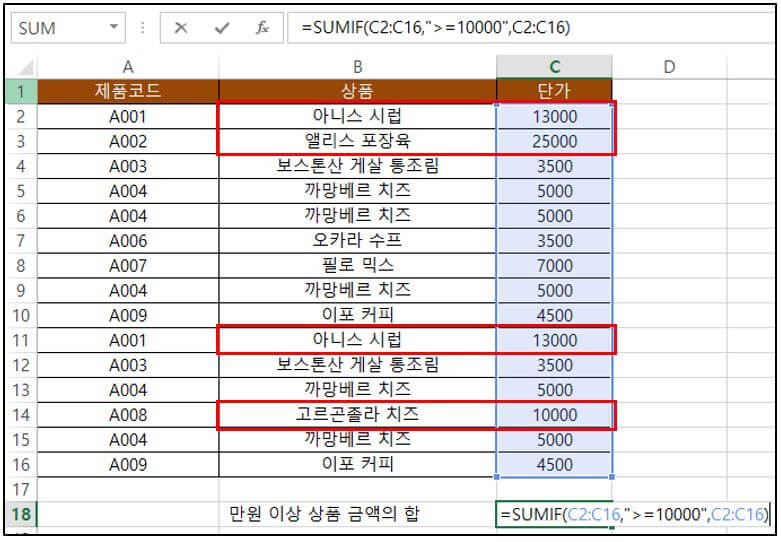Select cell A3 with A002
Viewport: 781px width, 542px height.
point(128,141)
